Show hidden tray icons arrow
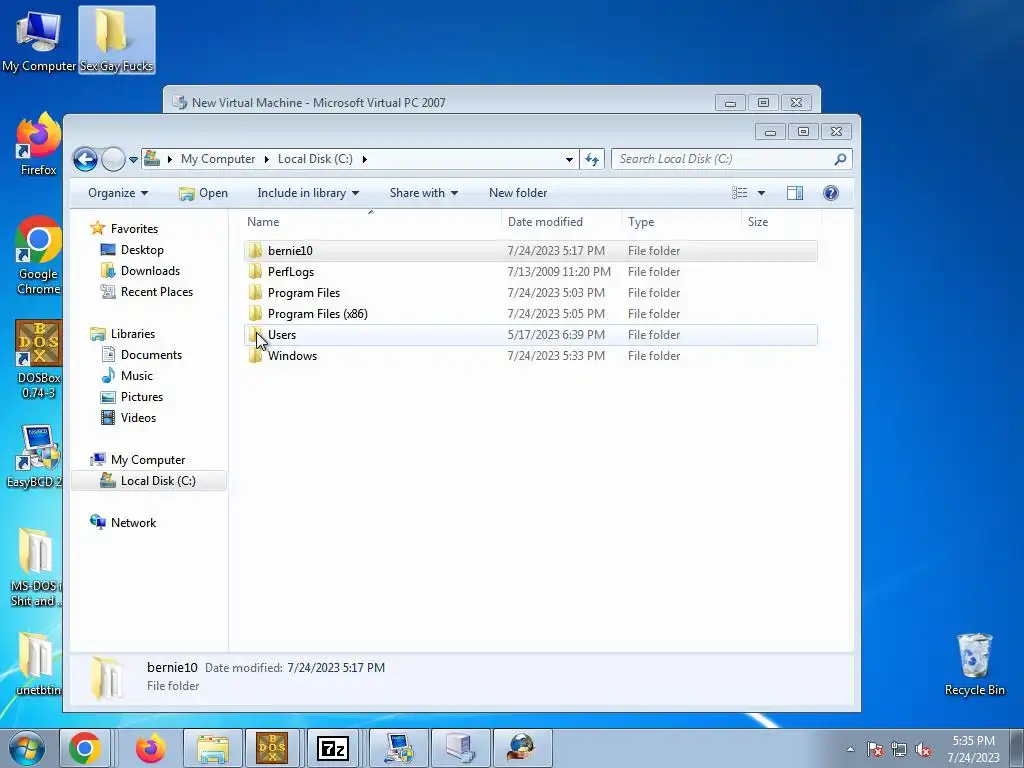 (850, 749)
